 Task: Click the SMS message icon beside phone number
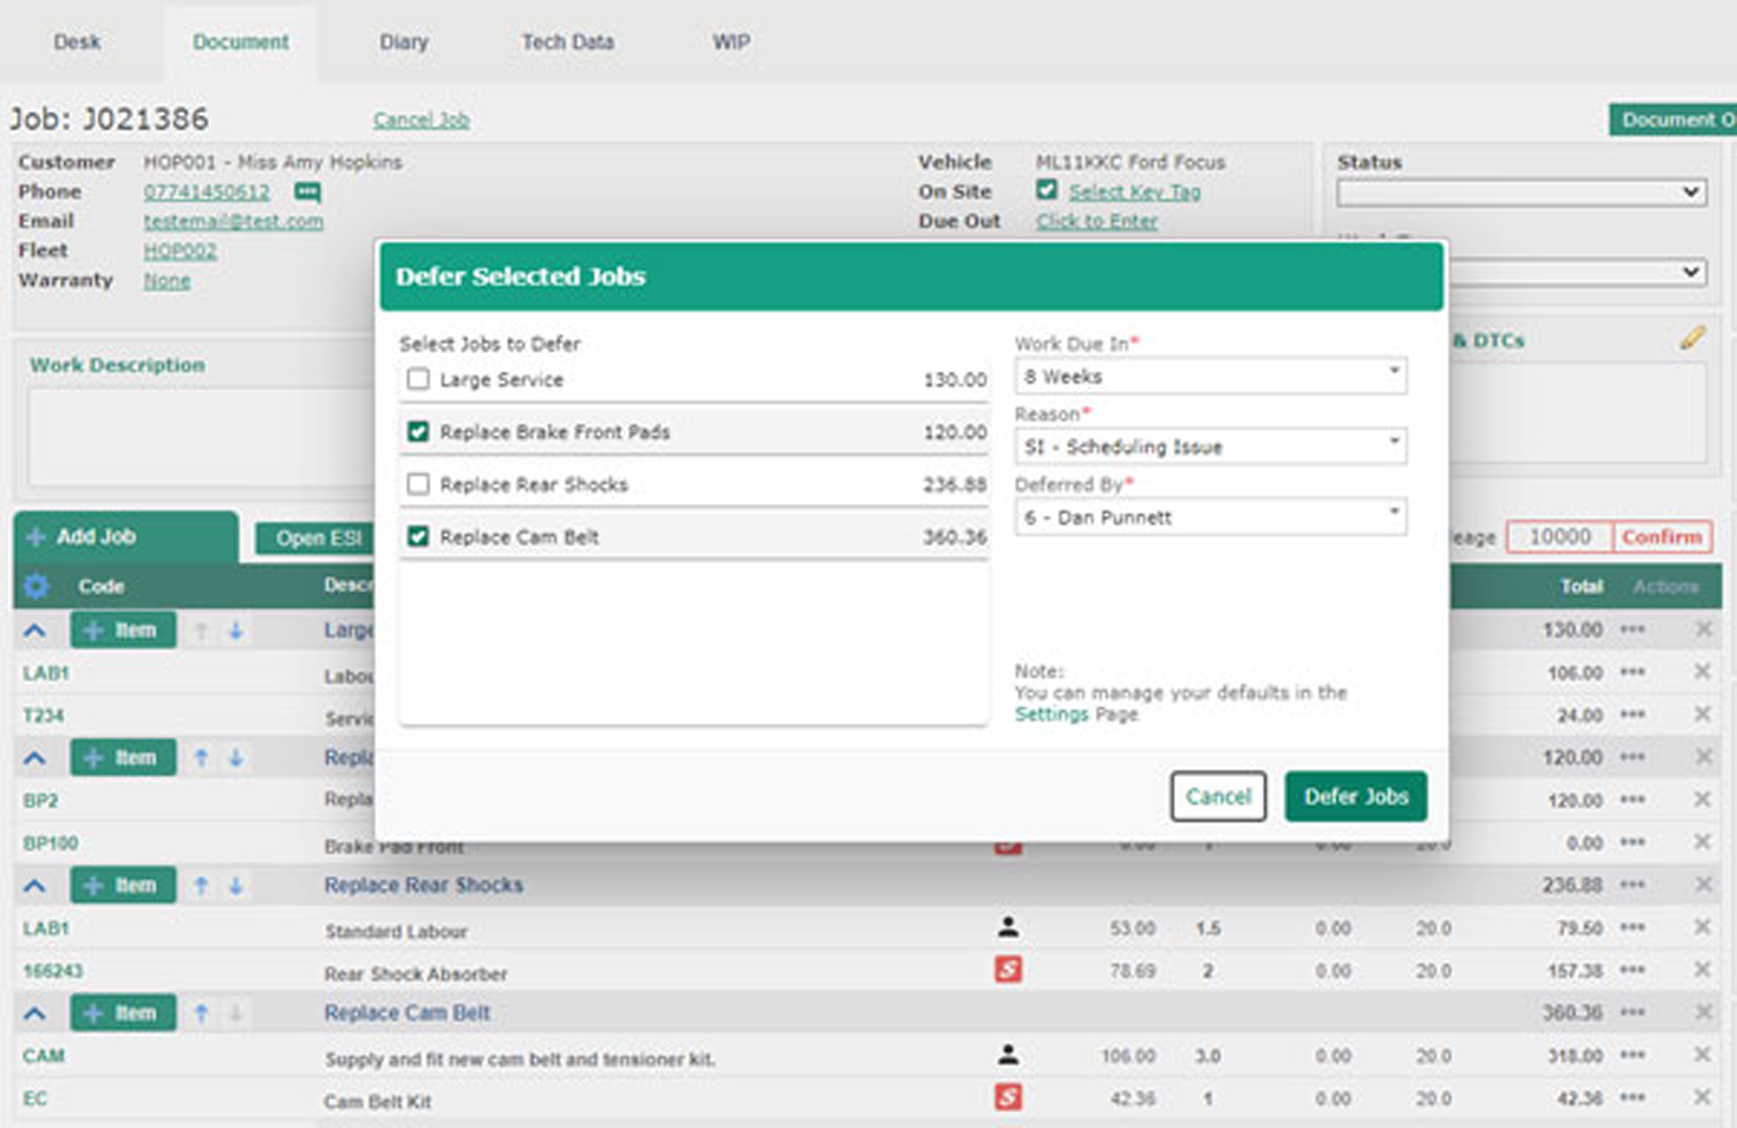pyautogui.click(x=307, y=192)
